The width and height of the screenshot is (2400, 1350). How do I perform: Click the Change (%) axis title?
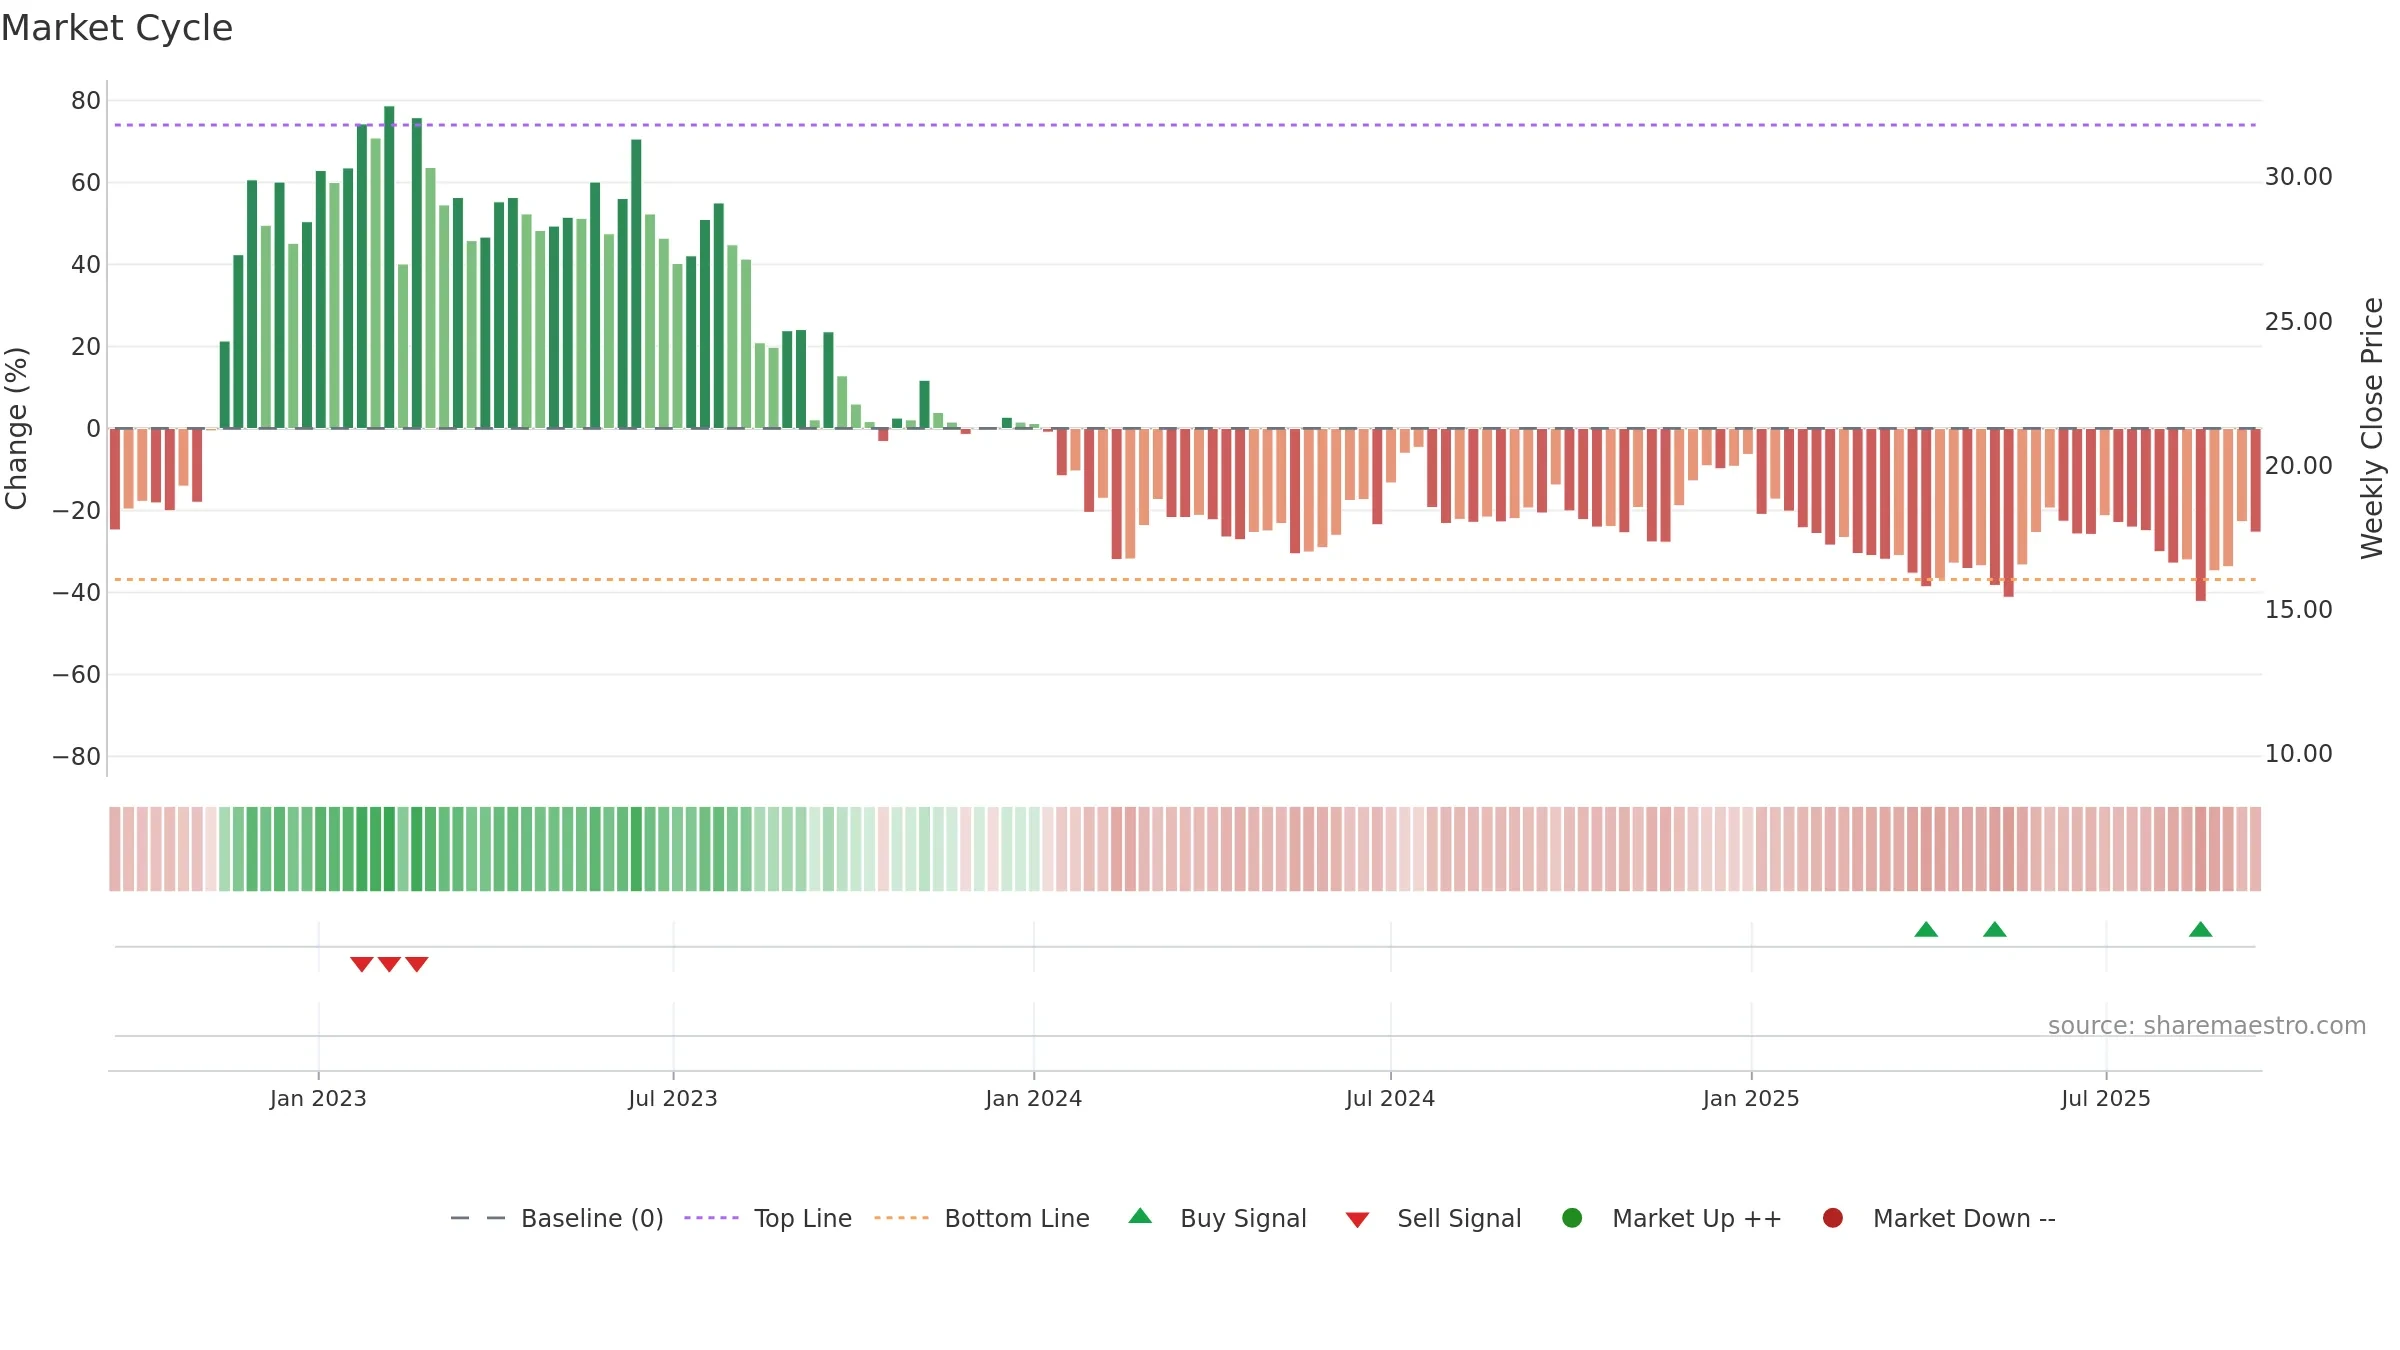[16, 428]
